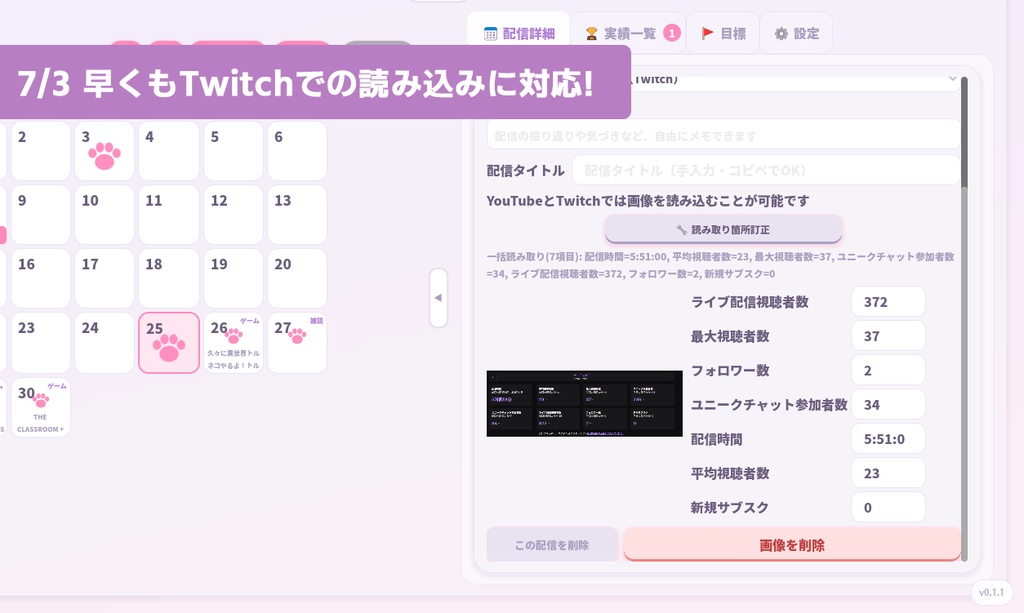Edit the 配信時間 field showing 5:51:0

(888, 439)
